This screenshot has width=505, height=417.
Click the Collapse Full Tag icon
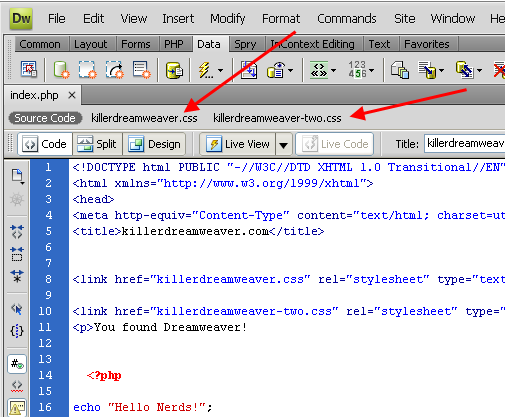[x=17, y=231]
